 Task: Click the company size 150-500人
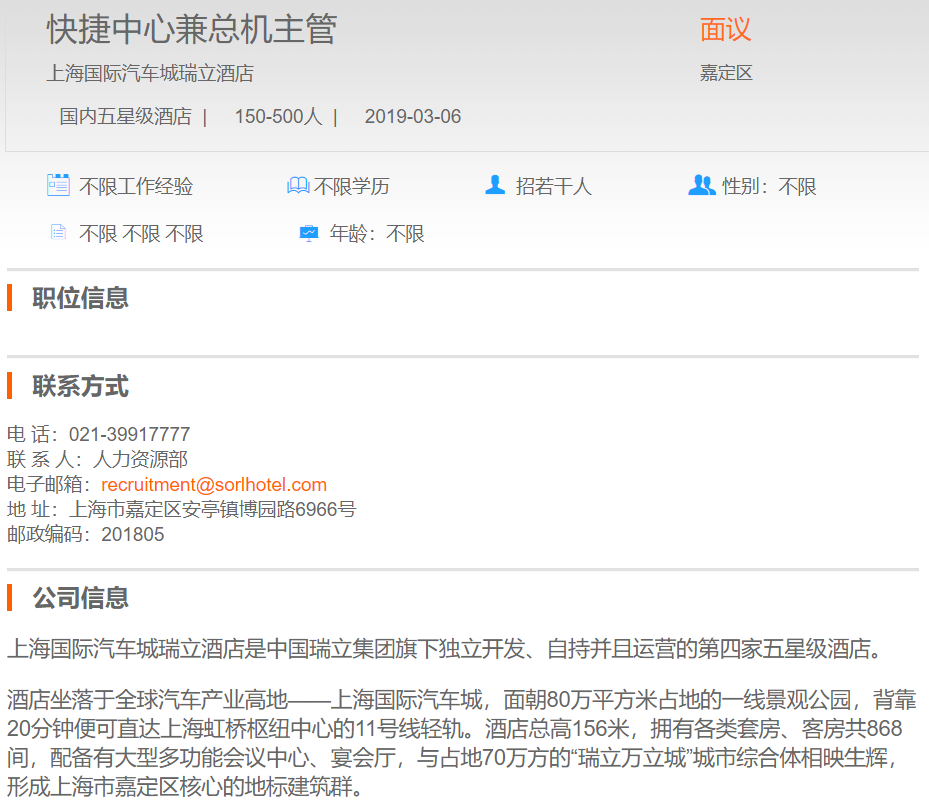tap(278, 117)
